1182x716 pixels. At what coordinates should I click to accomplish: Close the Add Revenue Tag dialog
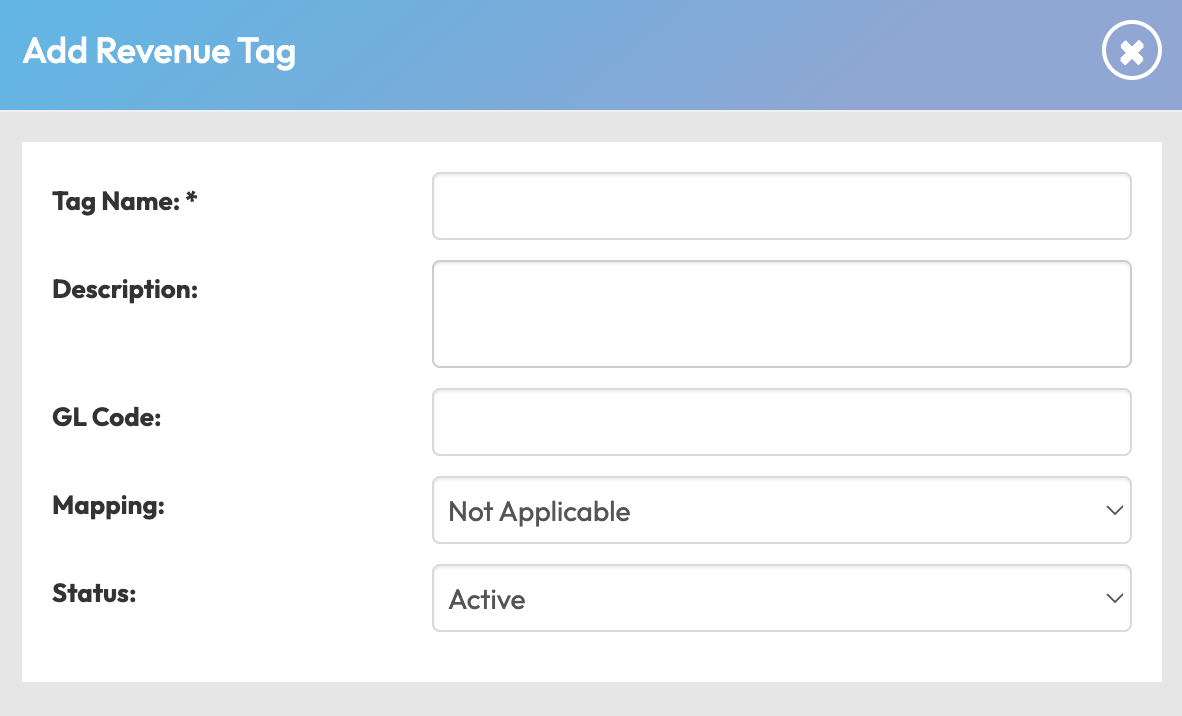click(1131, 52)
